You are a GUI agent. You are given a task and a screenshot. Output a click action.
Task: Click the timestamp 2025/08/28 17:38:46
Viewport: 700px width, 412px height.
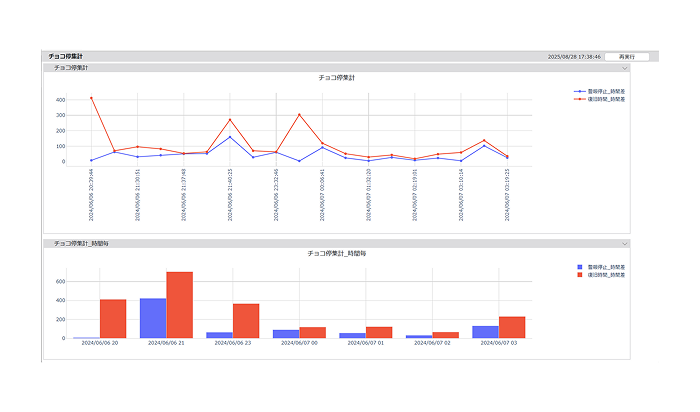[573, 57]
